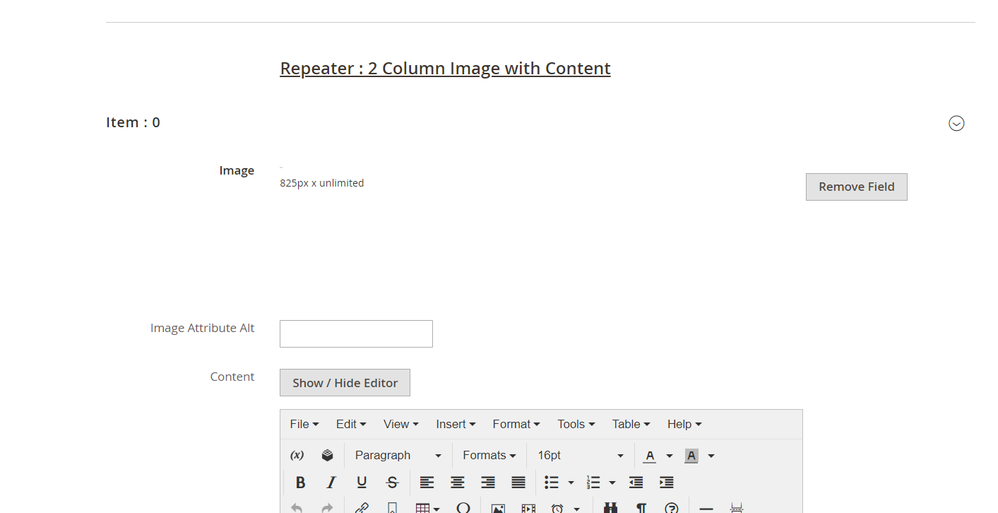Justify text alignment
The width and height of the screenshot is (998, 513).
coord(518,482)
